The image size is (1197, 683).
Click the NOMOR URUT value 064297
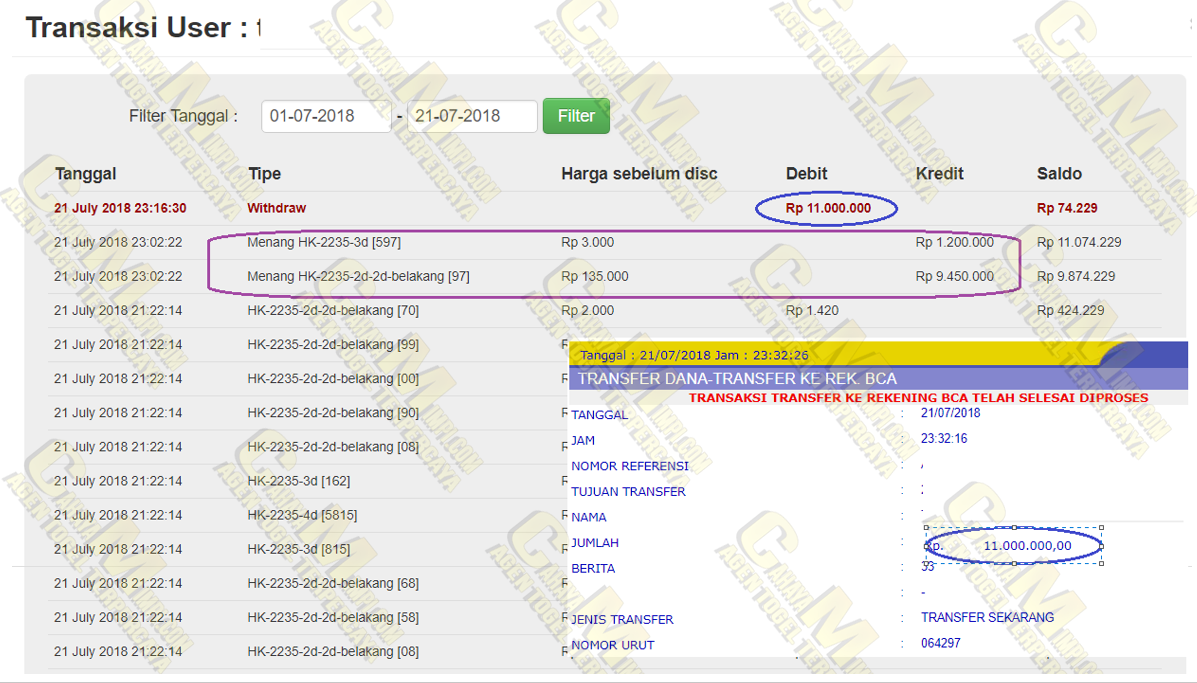pyautogui.click(x=940, y=643)
